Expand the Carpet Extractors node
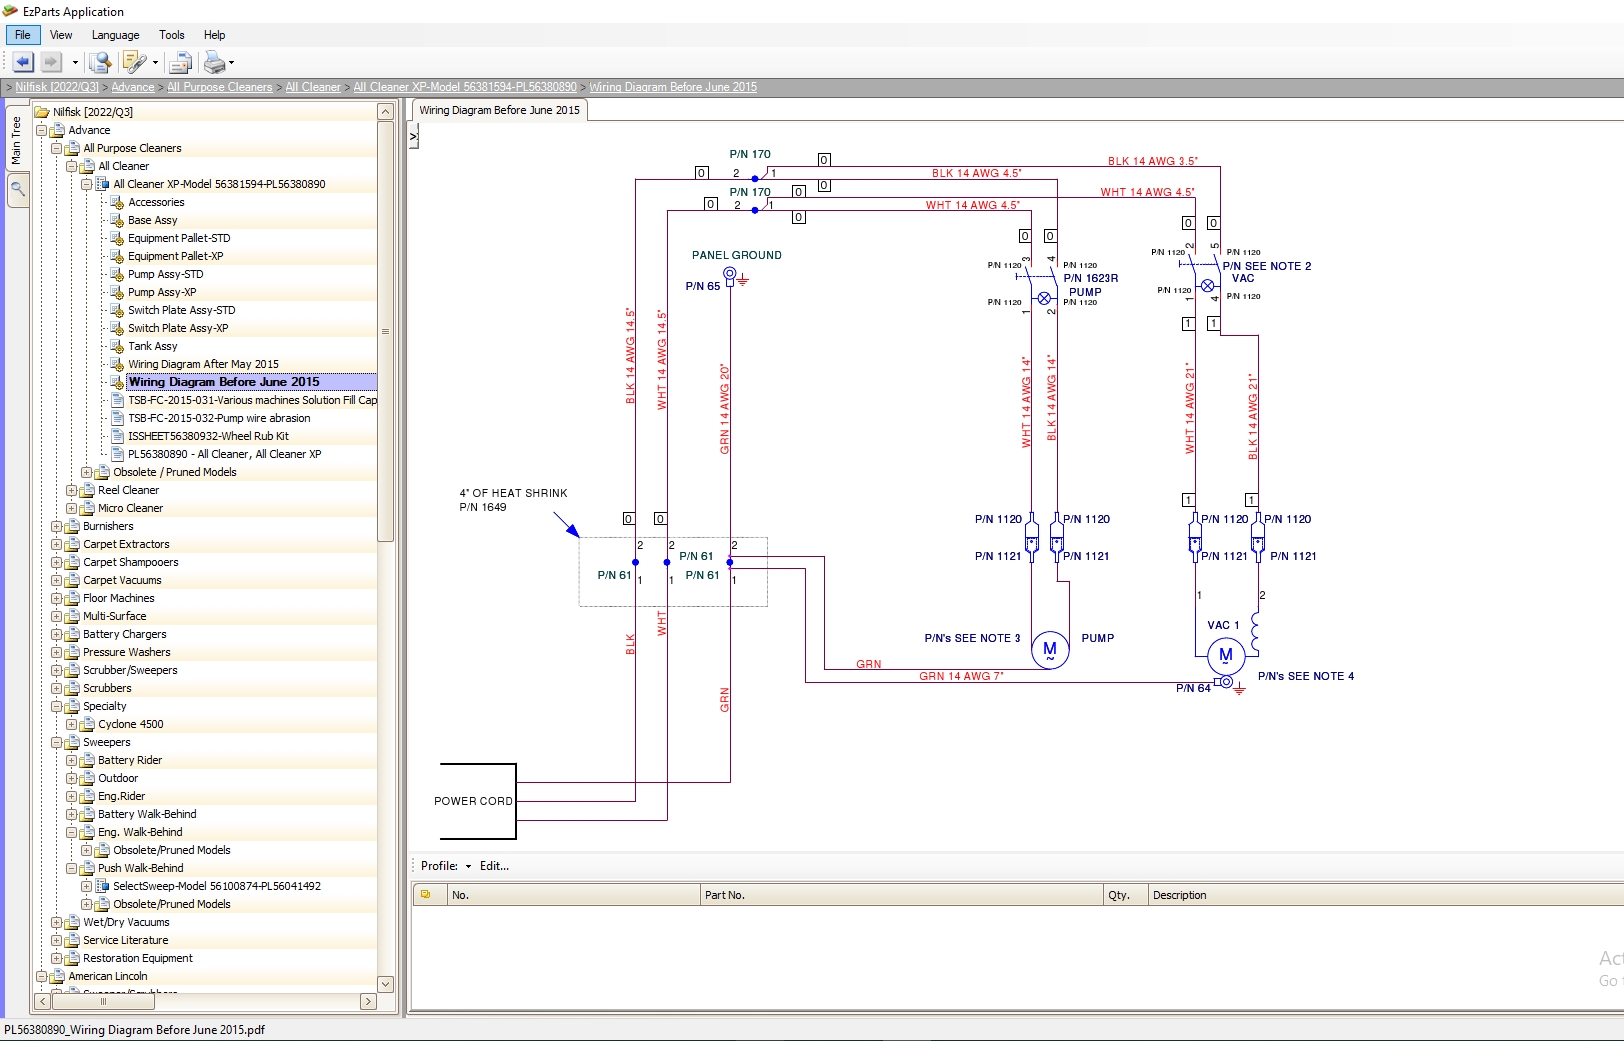Image resolution: width=1624 pixels, height=1041 pixels. tap(57, 544)
